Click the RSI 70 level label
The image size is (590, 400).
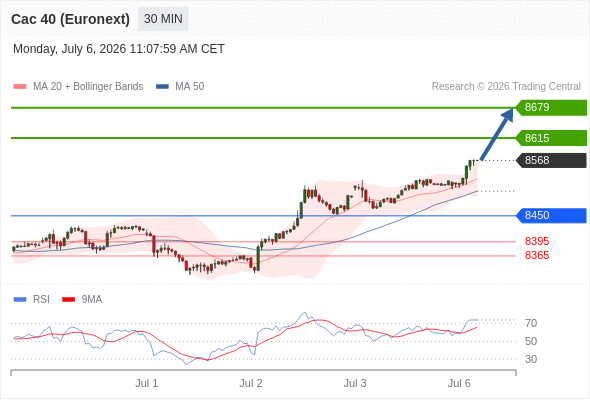(531, 323)
